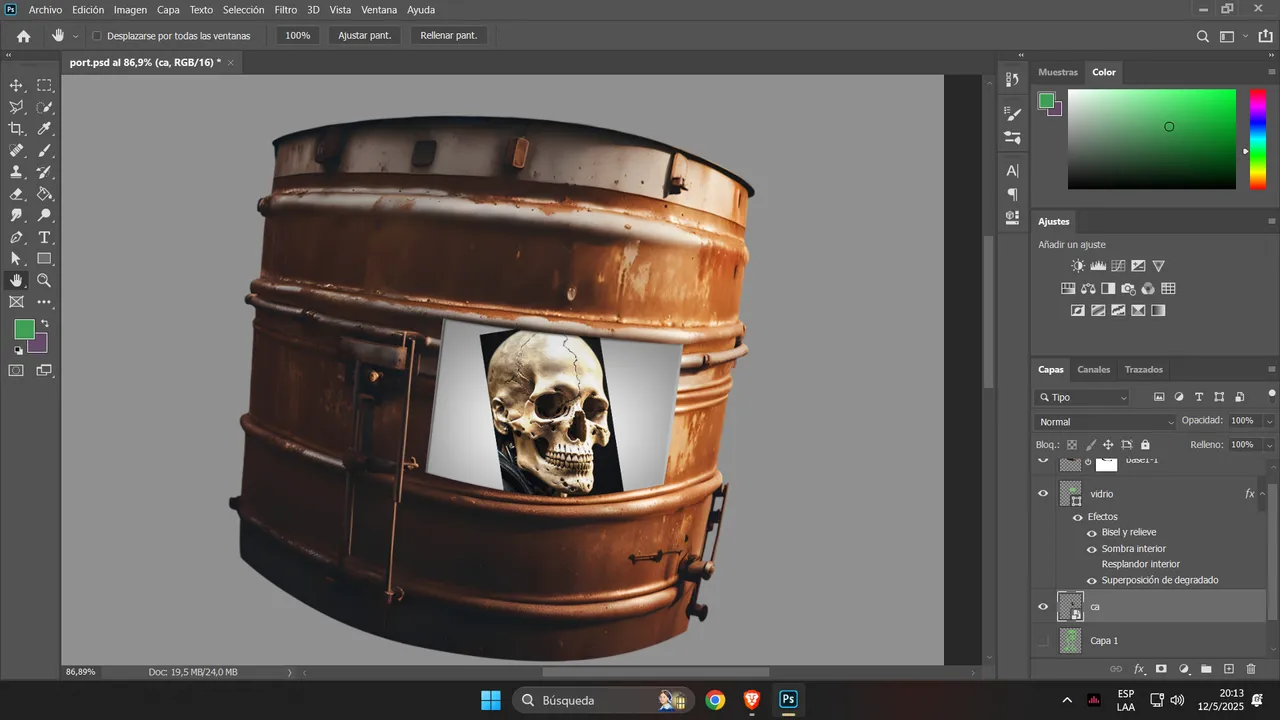Open the Ajustes panel options menu
Image resolution: width=1280 pixels, height=720 pixels.
[x=1272, y=222]
